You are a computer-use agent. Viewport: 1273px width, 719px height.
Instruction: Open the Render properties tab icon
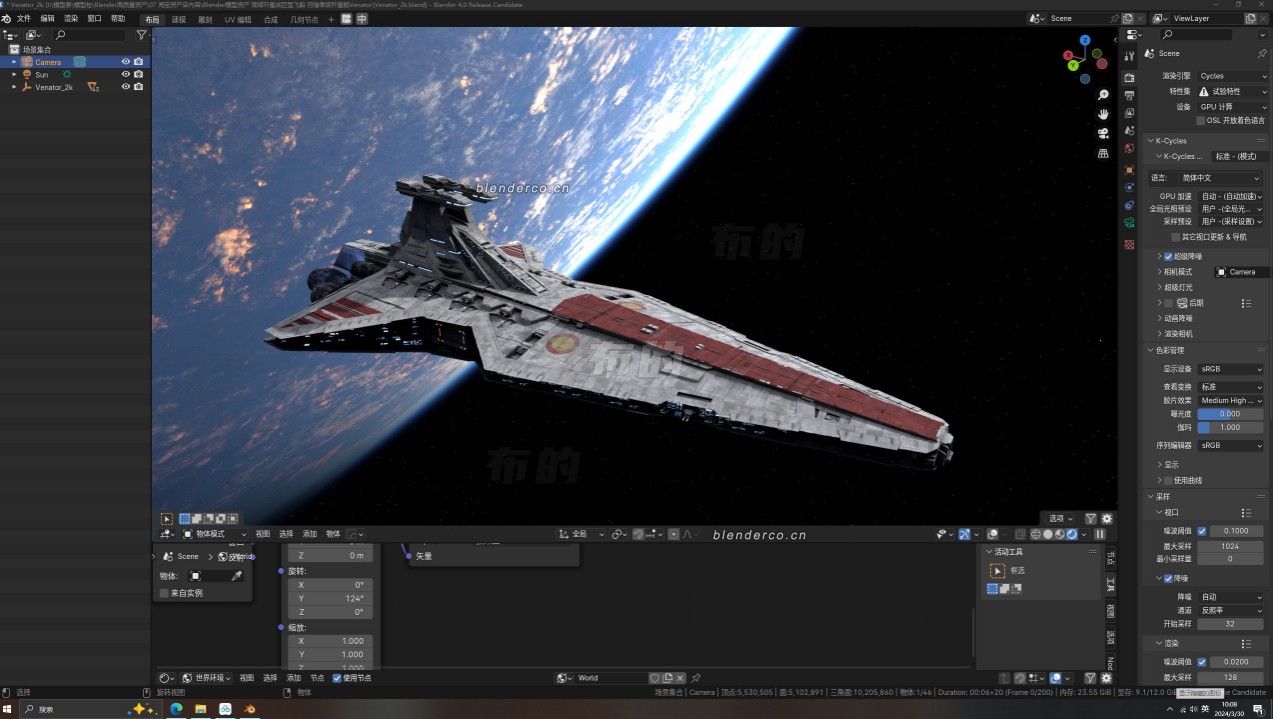tap(1129, 77)
